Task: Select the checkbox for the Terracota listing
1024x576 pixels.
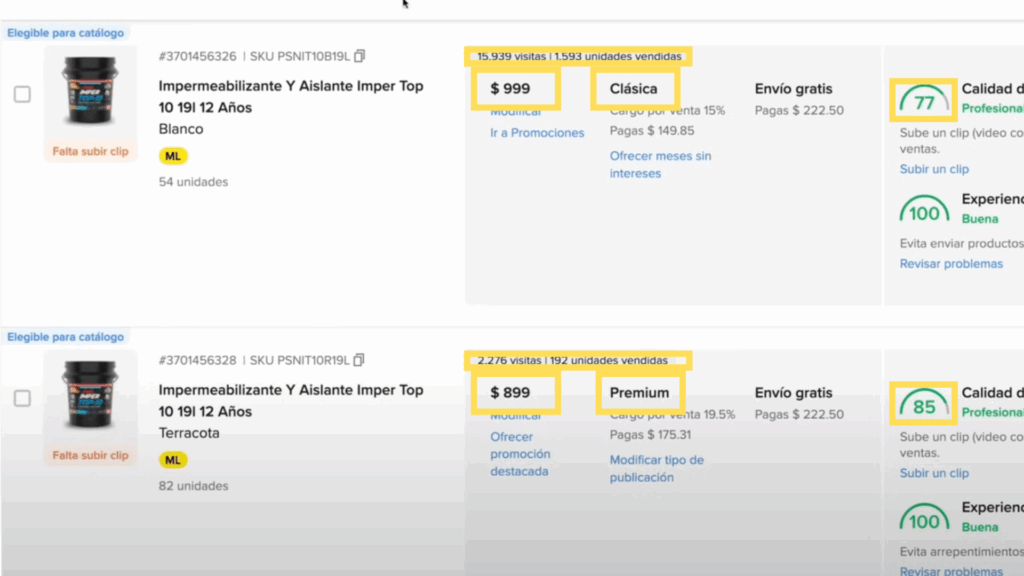Action: pos(22,398)
